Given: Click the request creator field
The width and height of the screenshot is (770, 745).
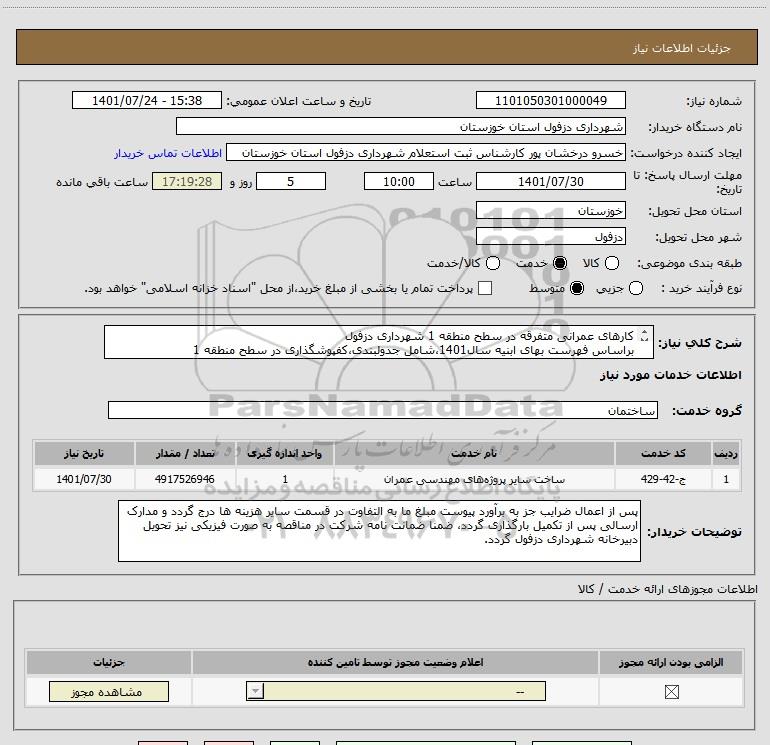Looking at the screenshot, I should (426, 153).
